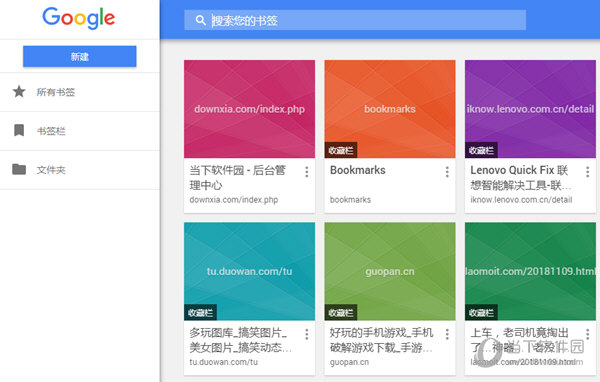The height and width of the screenshot is (382, 600).
Task: Click 收藏栏 tag on Lenovo thumbnail
Action: [x=481, y=150]
